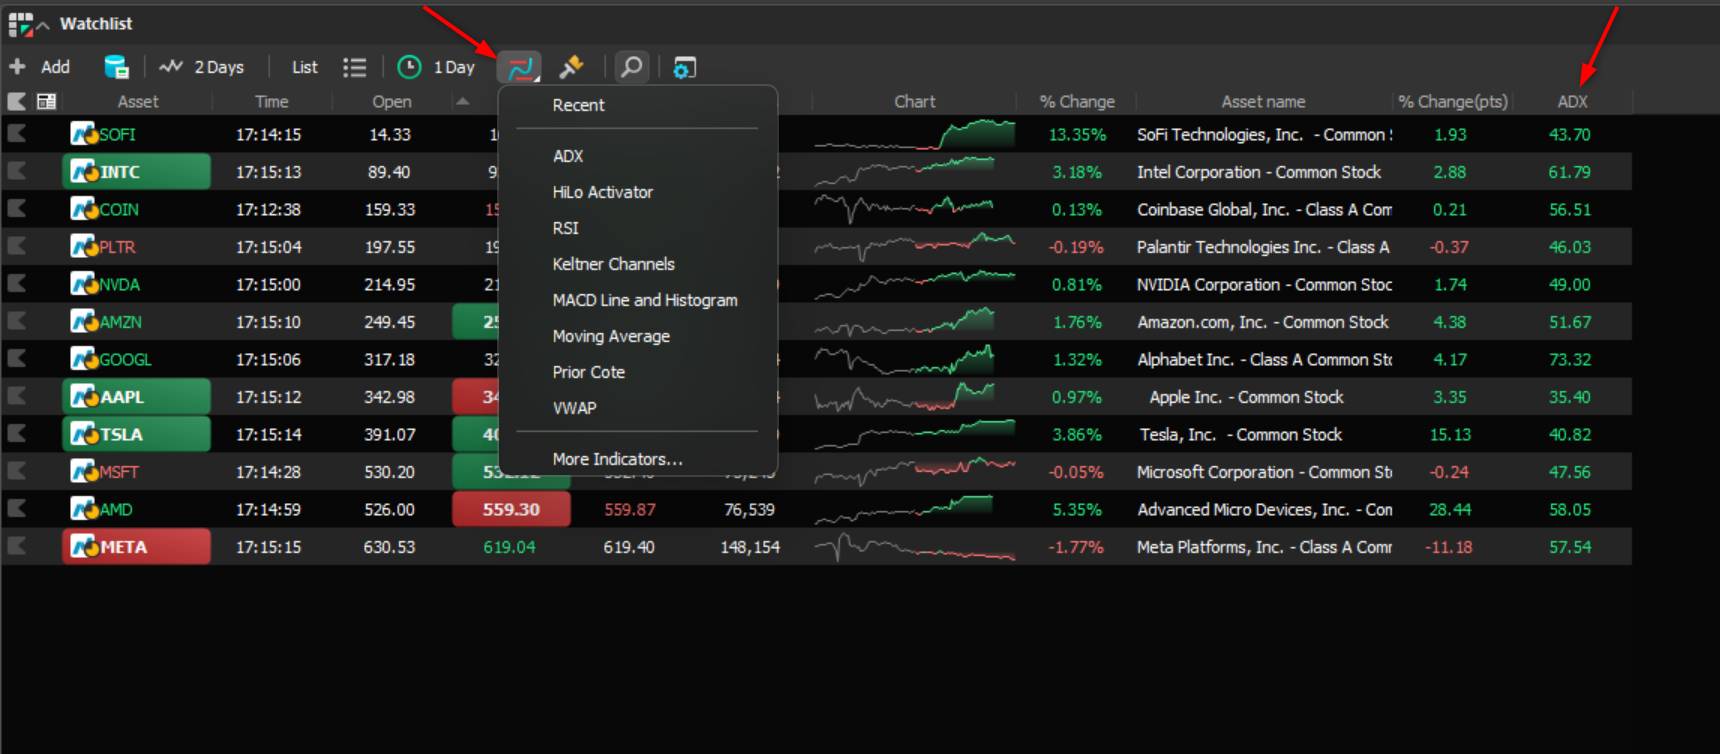
Task: Click Microsoft Corporation asset name
Action: [x=1264, y=472]
